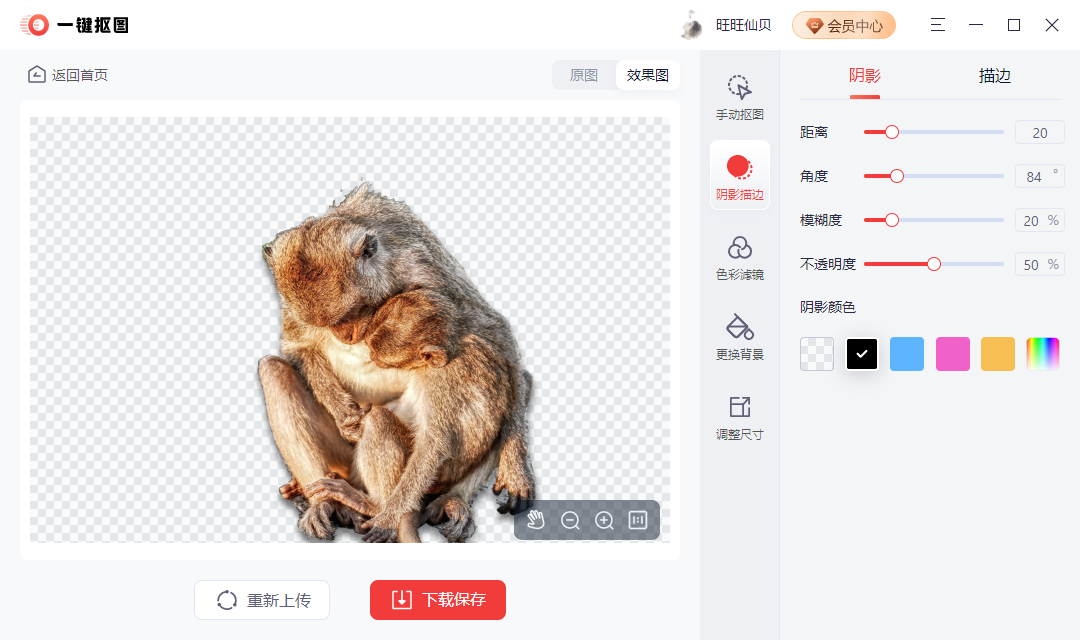This screenshot has width=1080, height=640.
Task: Zoom out on the canvas
Action: tap(570, 520)
